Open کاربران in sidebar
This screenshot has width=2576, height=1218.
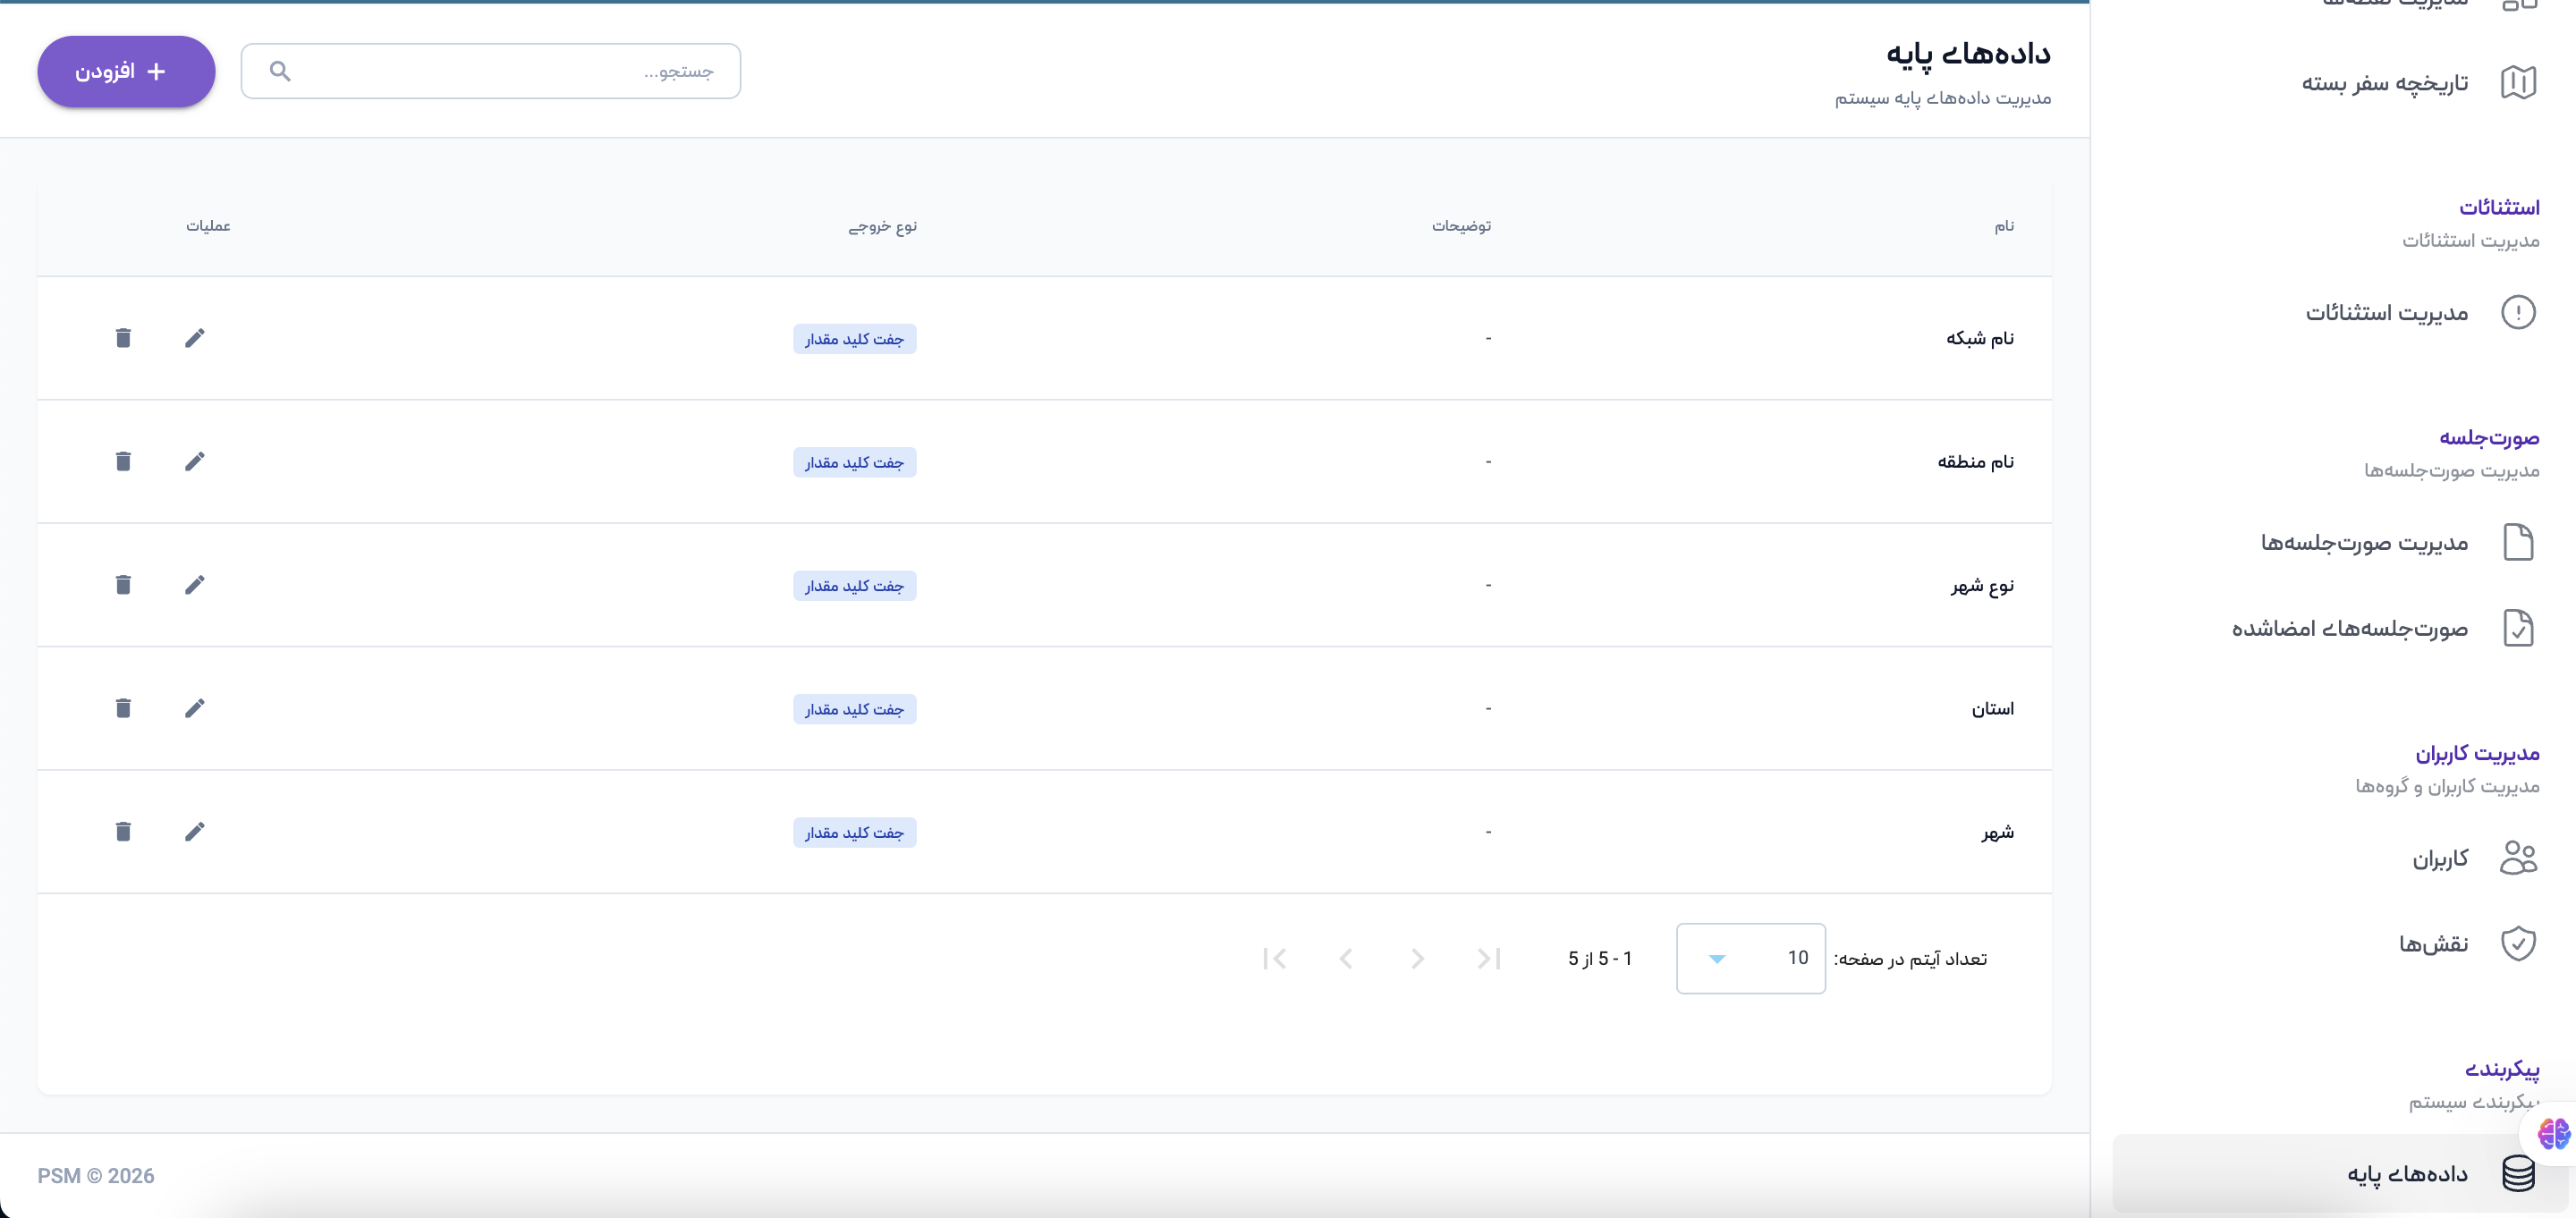pyautogui.click(x=2440, y=858)
